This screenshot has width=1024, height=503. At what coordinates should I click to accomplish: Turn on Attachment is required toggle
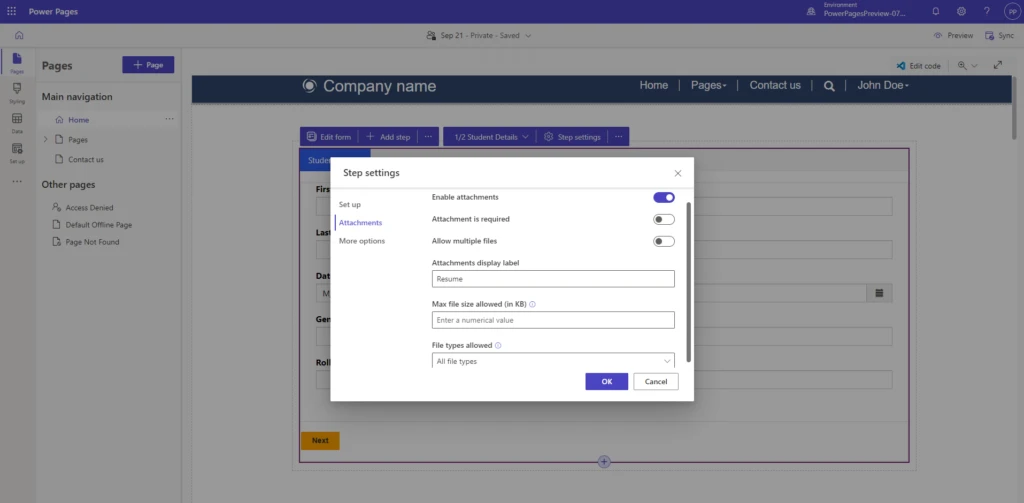click(x=663, y=219)
